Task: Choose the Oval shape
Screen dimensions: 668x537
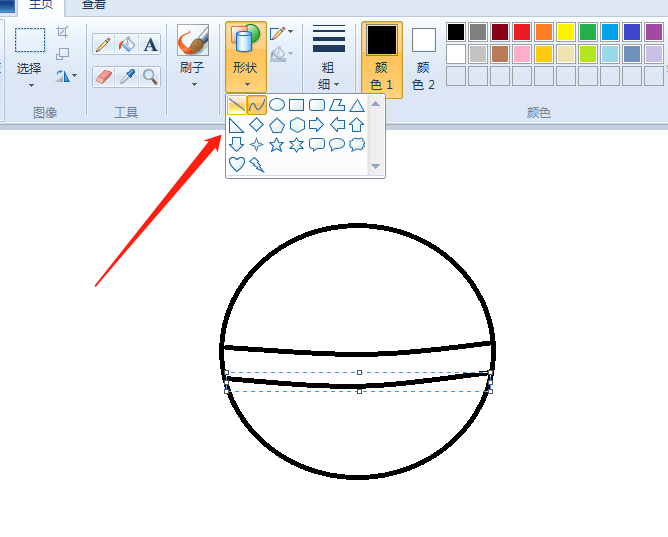Action: pyautogui.click(x=277, y=105)
